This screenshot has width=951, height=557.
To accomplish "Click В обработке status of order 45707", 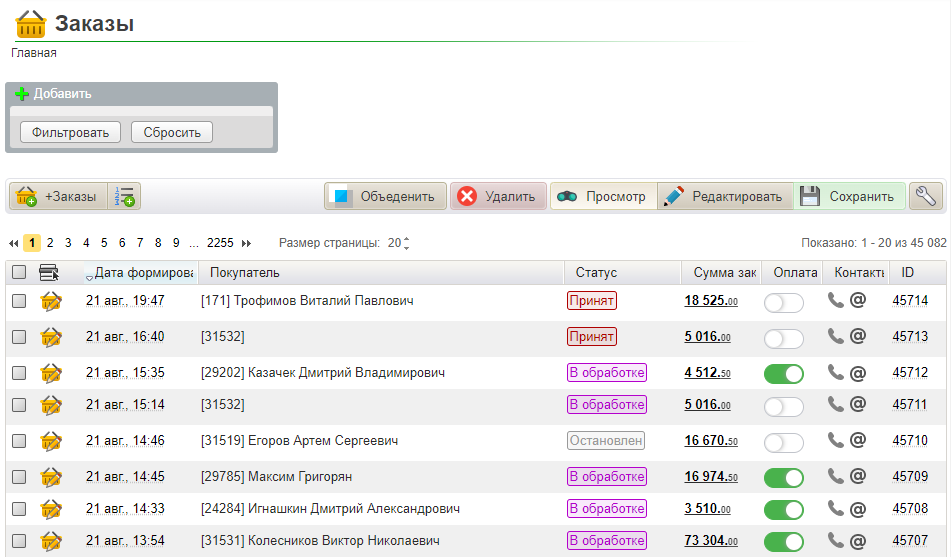I will point(607,541).
